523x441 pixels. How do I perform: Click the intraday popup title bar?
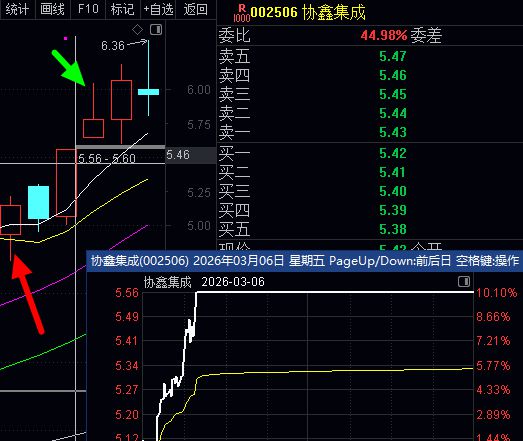tap(305, 261)
